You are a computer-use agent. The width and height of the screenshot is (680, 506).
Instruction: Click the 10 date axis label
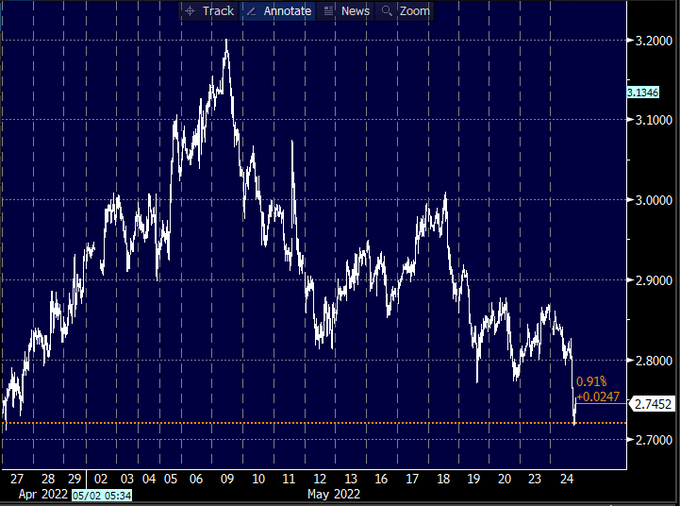pos(258,479)
